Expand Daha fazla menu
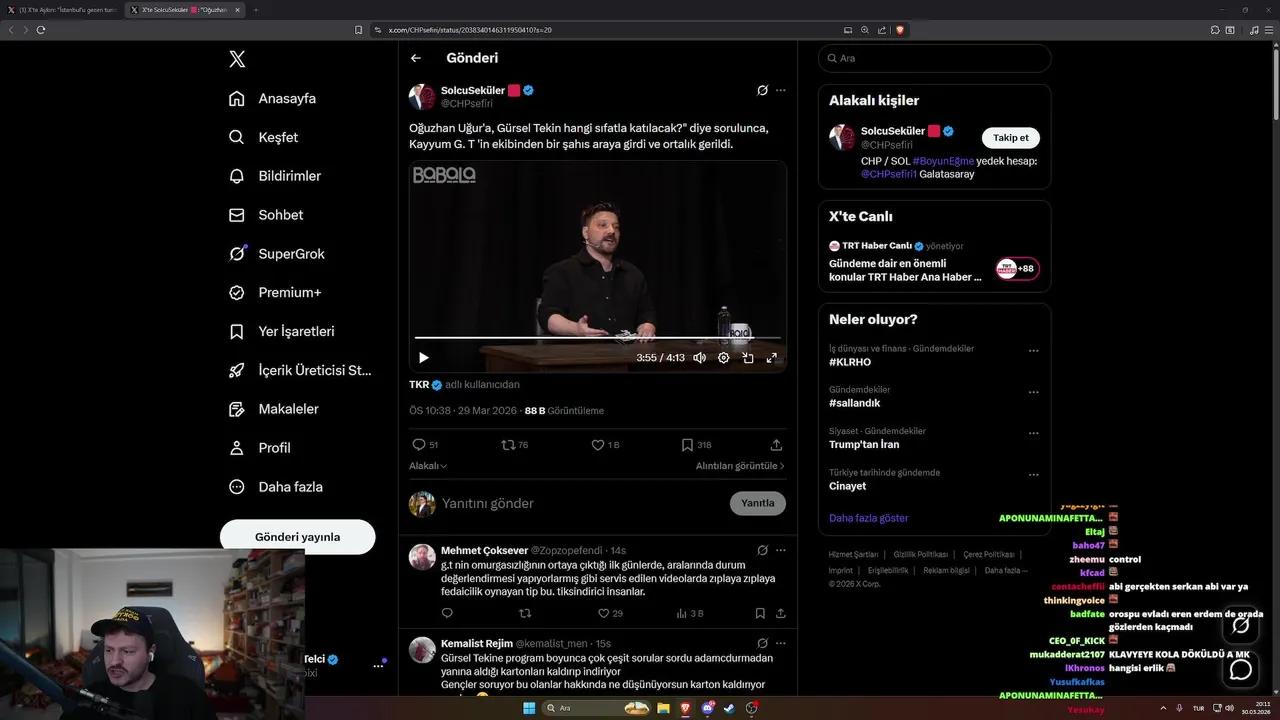This screenshot has height=720, width=1280. coord(275,487)
